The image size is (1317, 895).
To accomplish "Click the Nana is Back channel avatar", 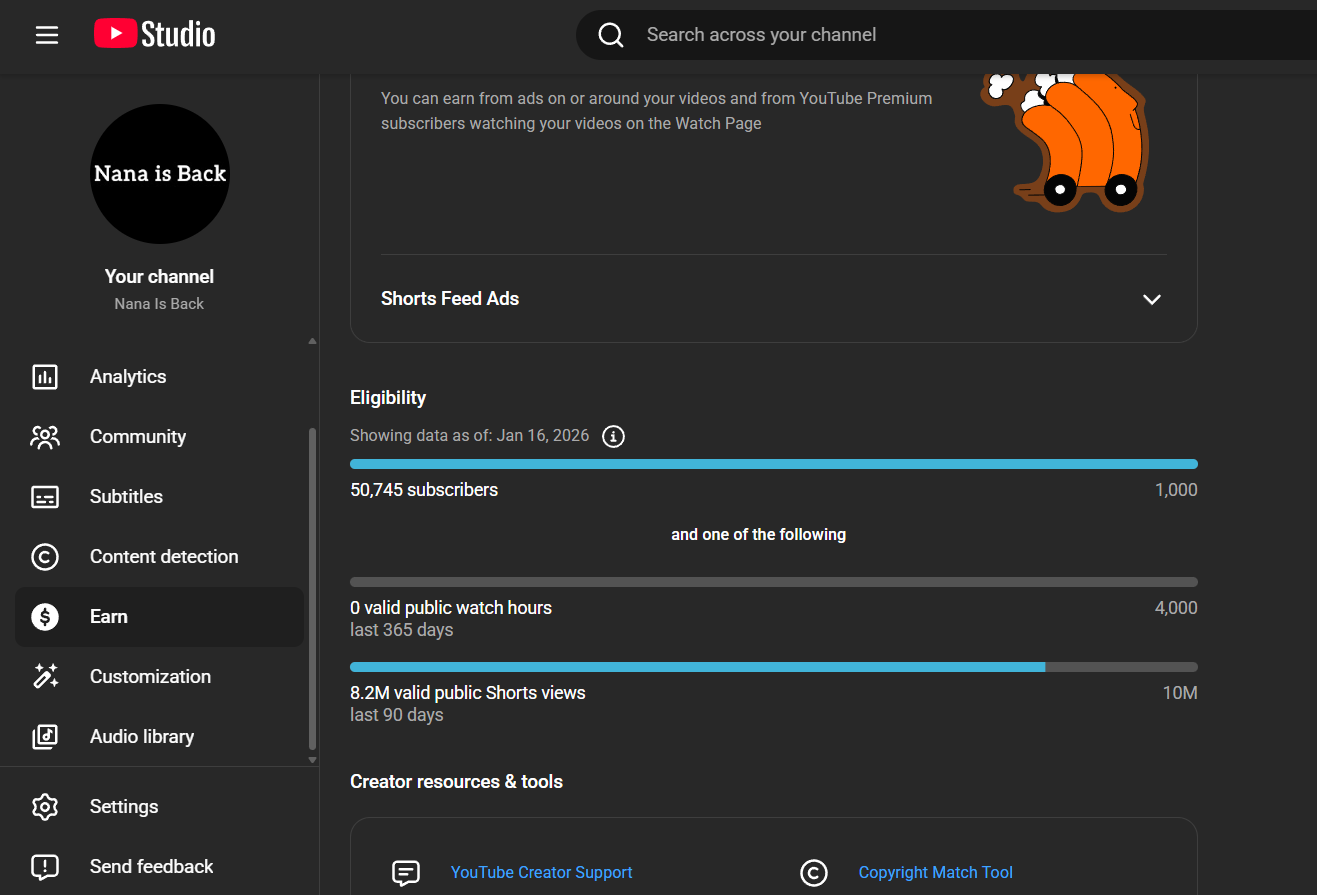I will pyautogui.click(x=160, y=174).
